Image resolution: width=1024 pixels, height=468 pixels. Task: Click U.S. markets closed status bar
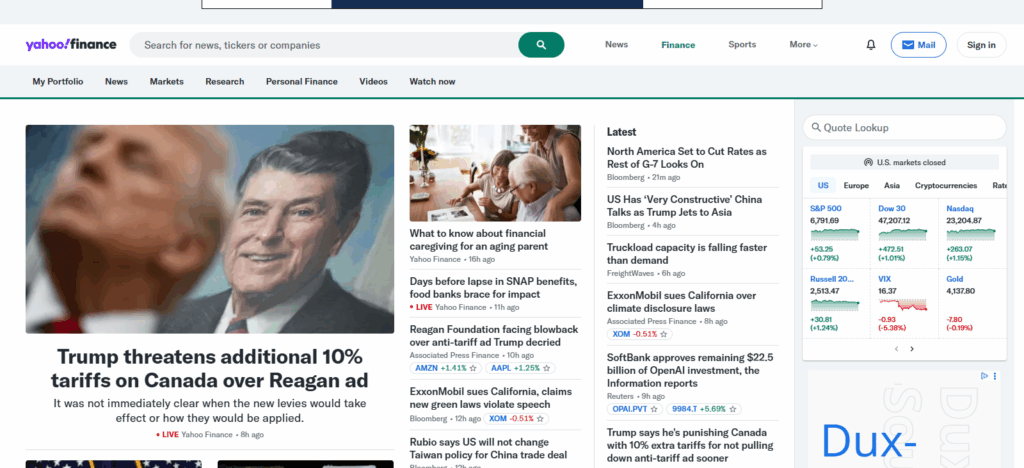tap(904, 162)
